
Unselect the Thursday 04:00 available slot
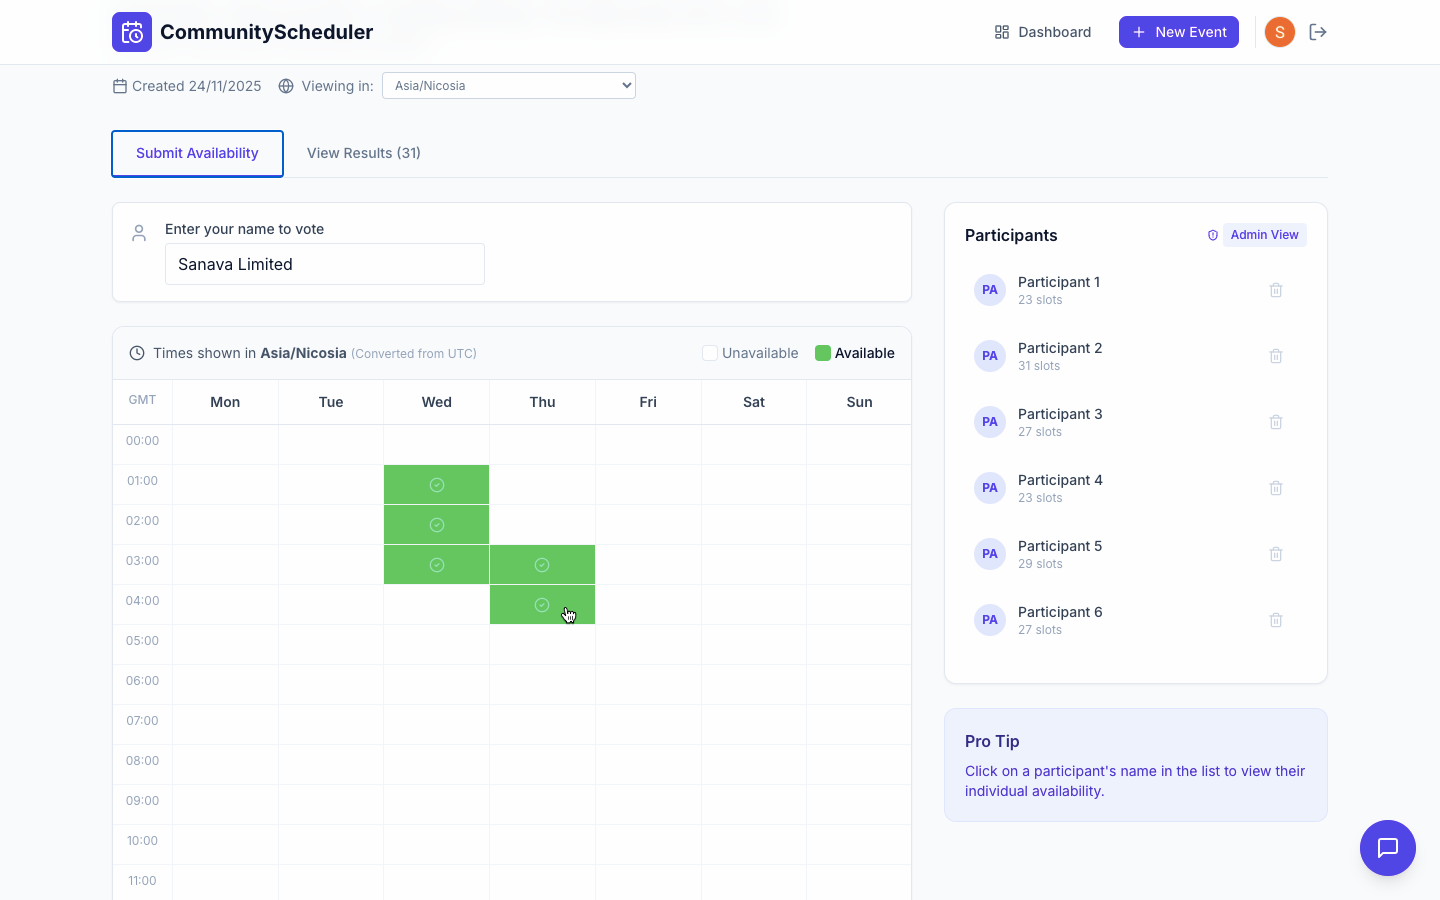542,604
